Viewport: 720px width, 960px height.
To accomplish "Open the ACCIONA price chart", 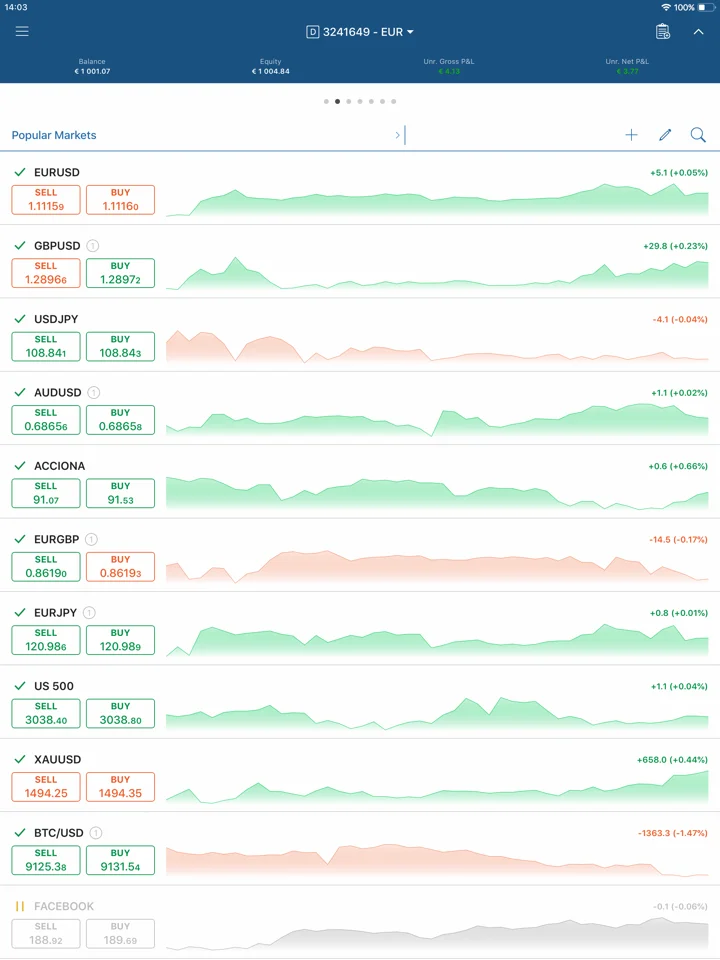I will click(x=437, y=493).
